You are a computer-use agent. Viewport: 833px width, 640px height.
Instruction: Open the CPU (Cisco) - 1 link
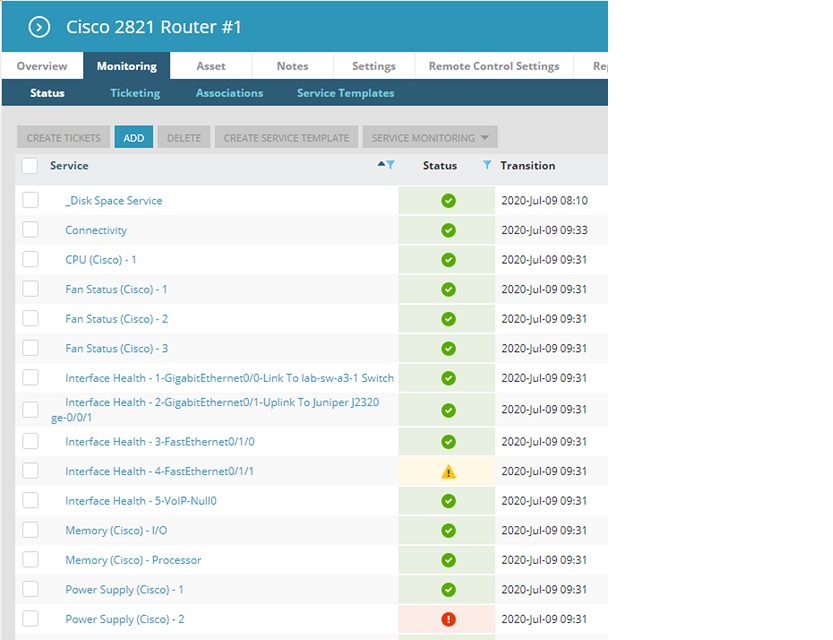101,260
